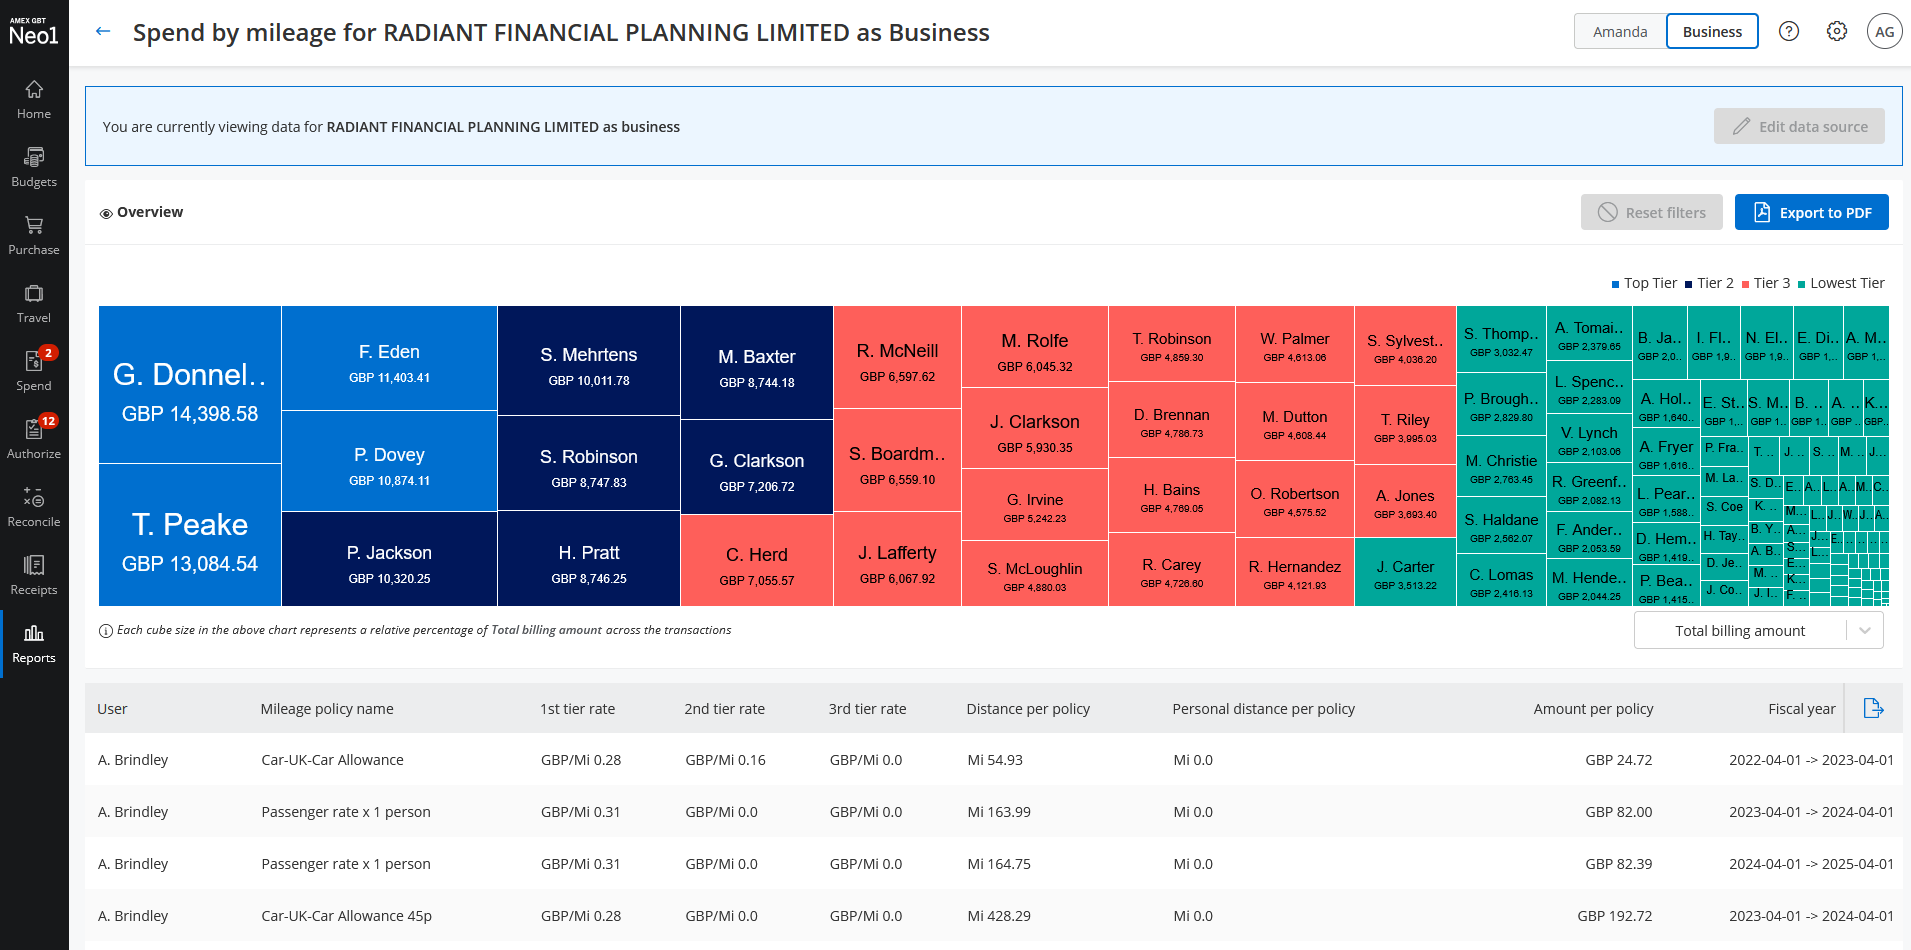Toggle Top Tier legend entry

point(1644,283)
